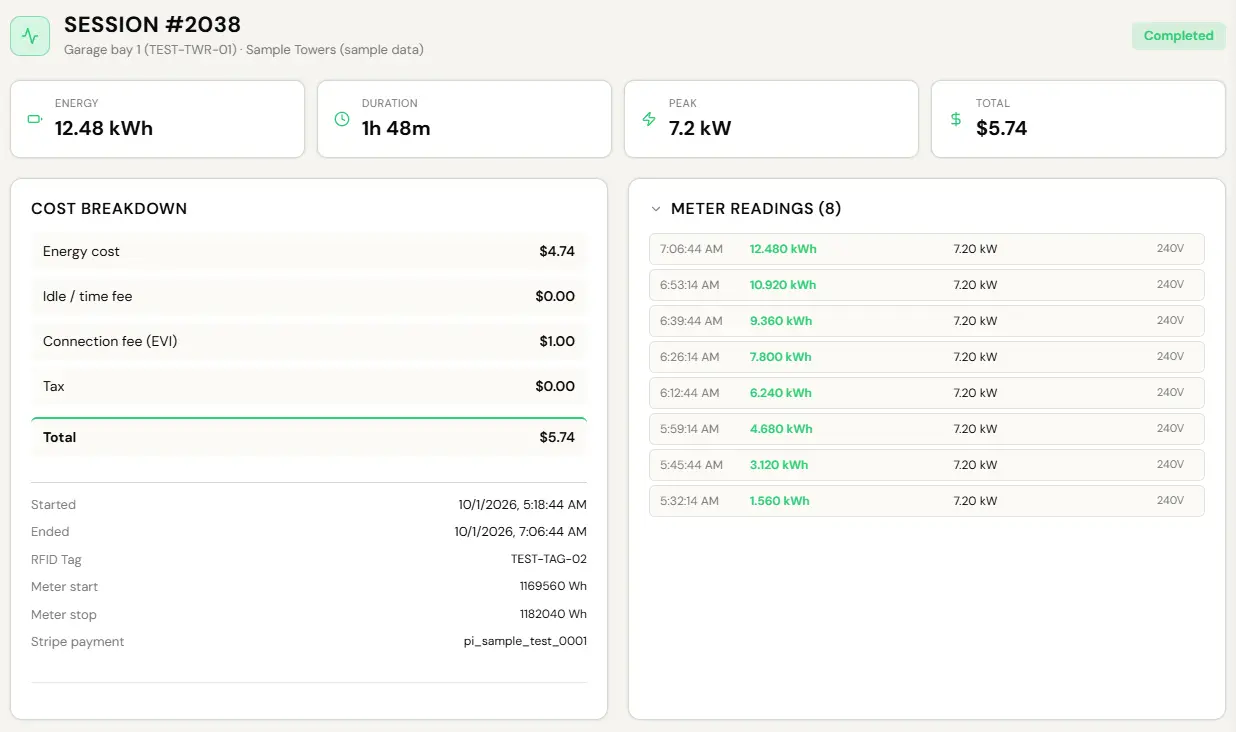Select the 6:53:14 AM meter reading row
Viewport: 1236px width, 732px height.
point(926,285)
